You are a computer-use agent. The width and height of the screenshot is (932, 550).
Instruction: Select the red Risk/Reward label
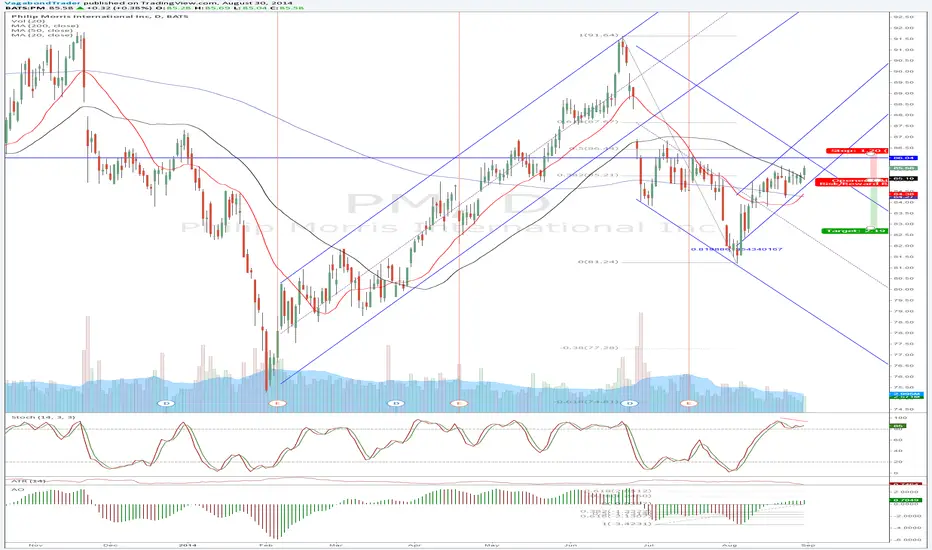(854, 184)
